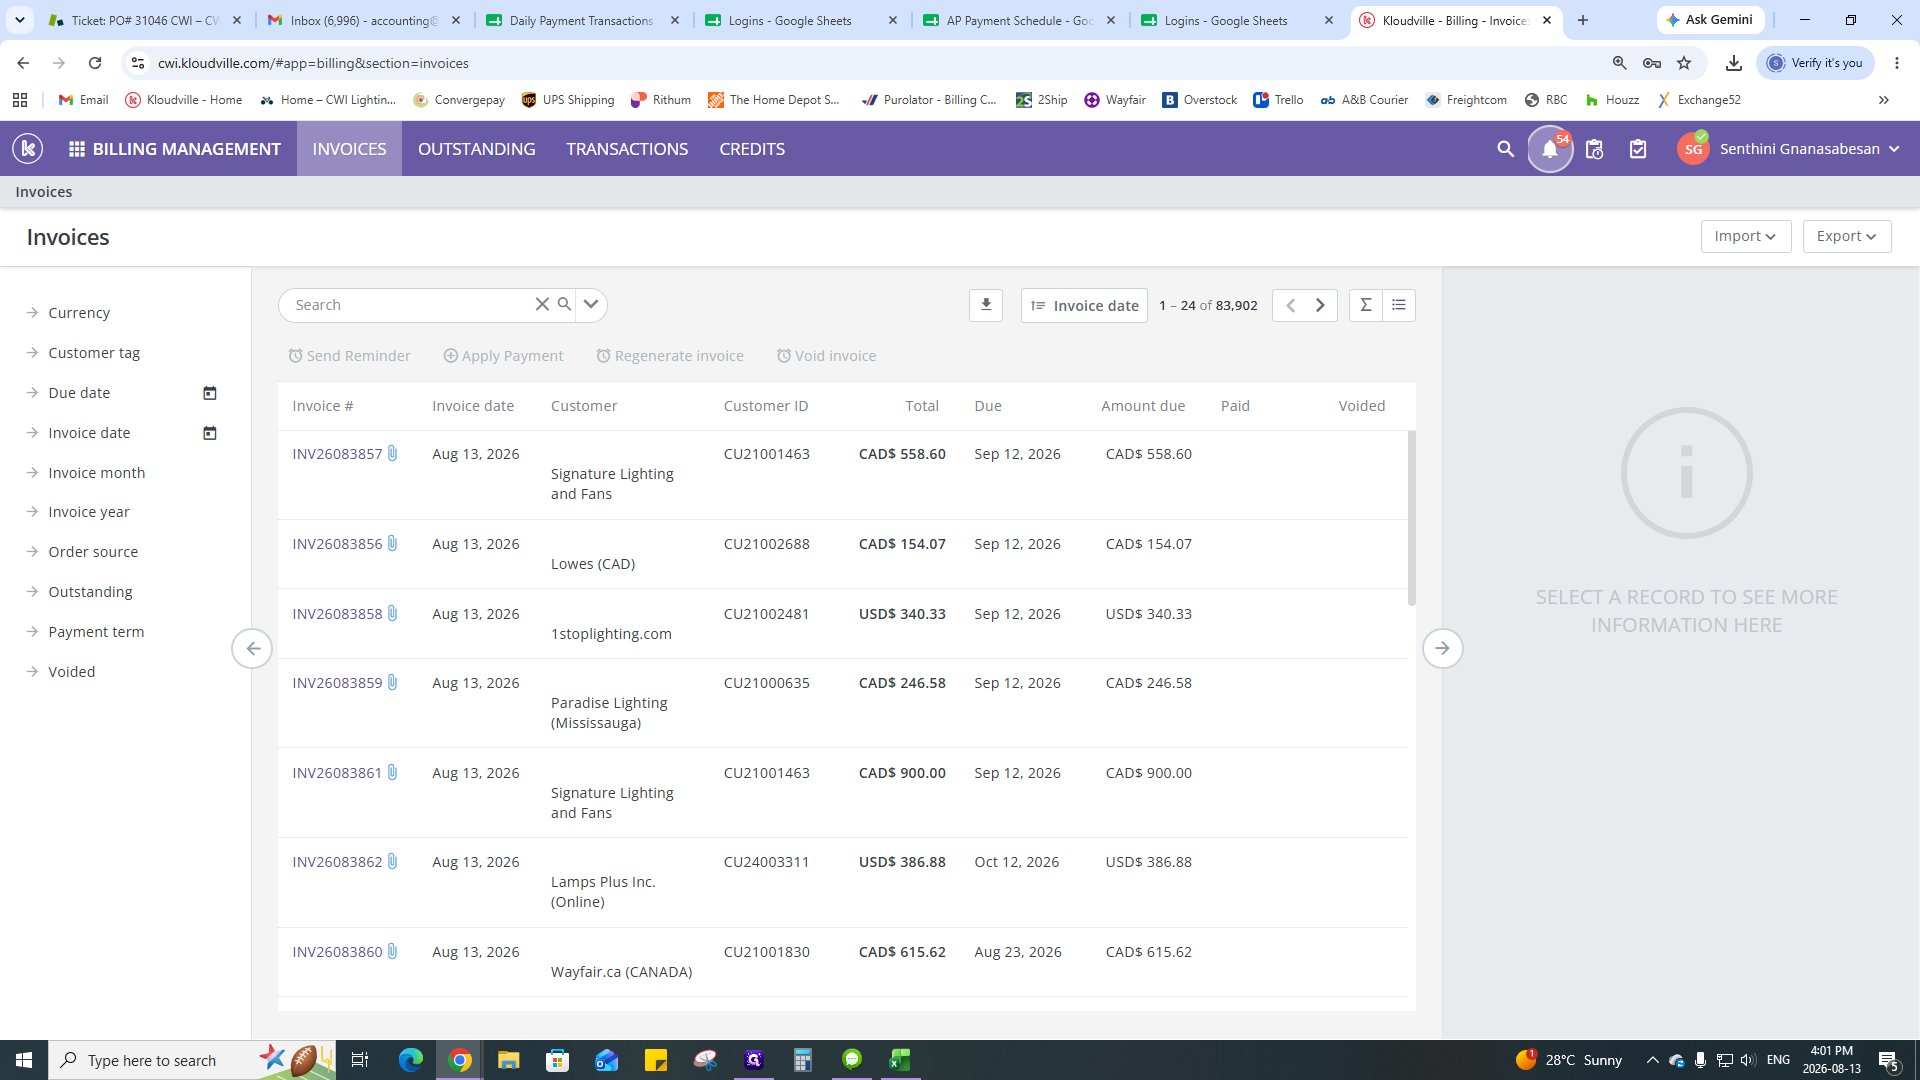Switch to the Outstanding tab
The image size is (1920, 1080).
477,149
